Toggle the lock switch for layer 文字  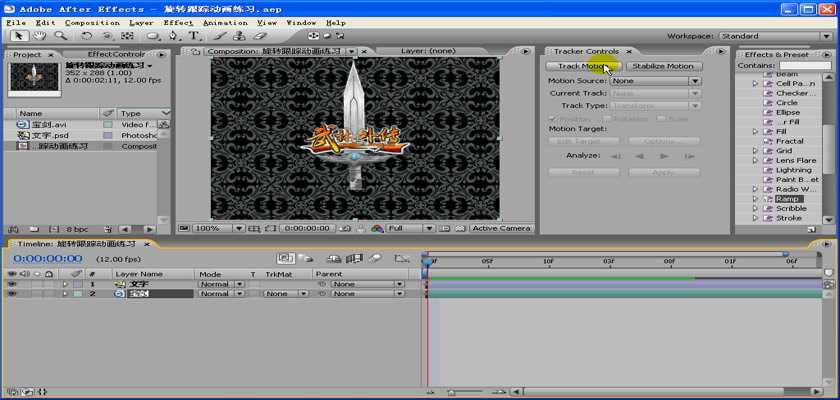49,284
